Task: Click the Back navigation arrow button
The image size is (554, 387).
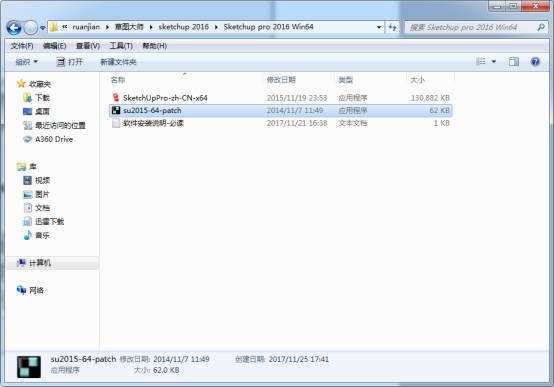Action: coord(14,28)
